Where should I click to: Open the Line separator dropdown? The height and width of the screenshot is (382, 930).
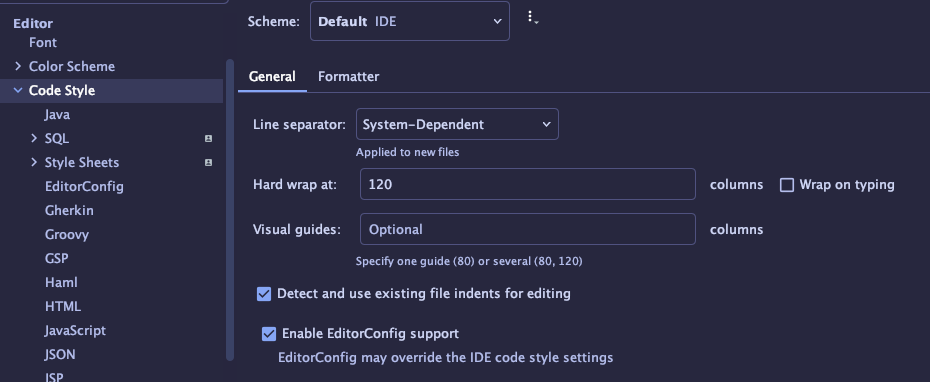click(x=457, y=125)
